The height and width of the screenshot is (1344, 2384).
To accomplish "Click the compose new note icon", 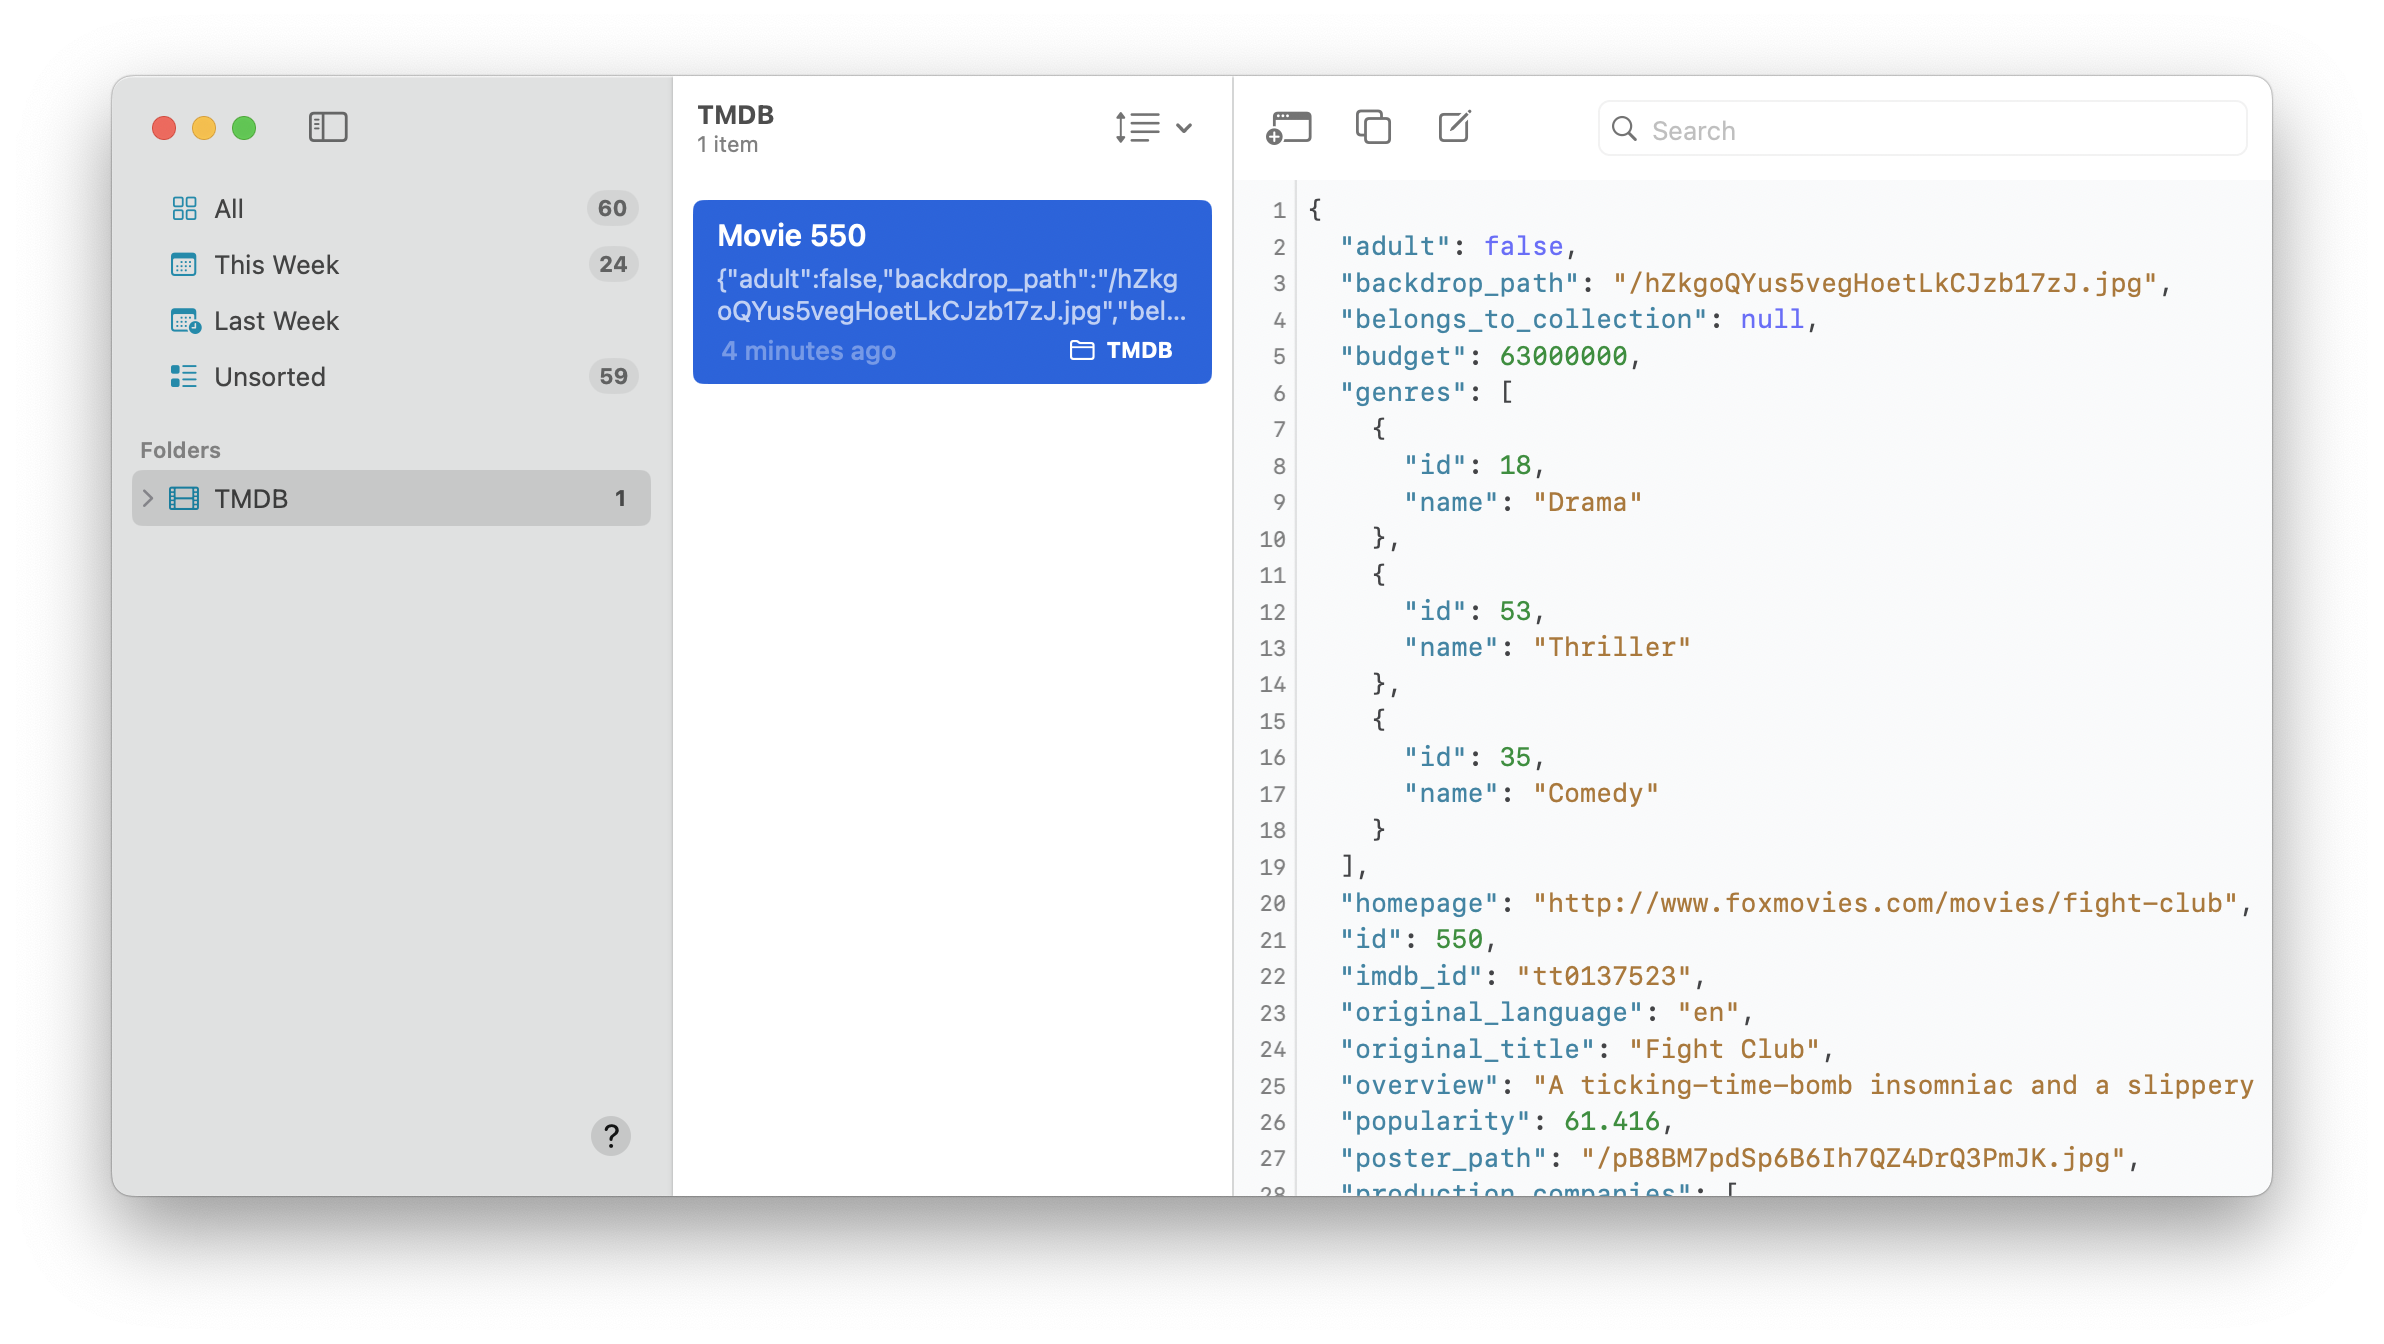I will 1454,127.
